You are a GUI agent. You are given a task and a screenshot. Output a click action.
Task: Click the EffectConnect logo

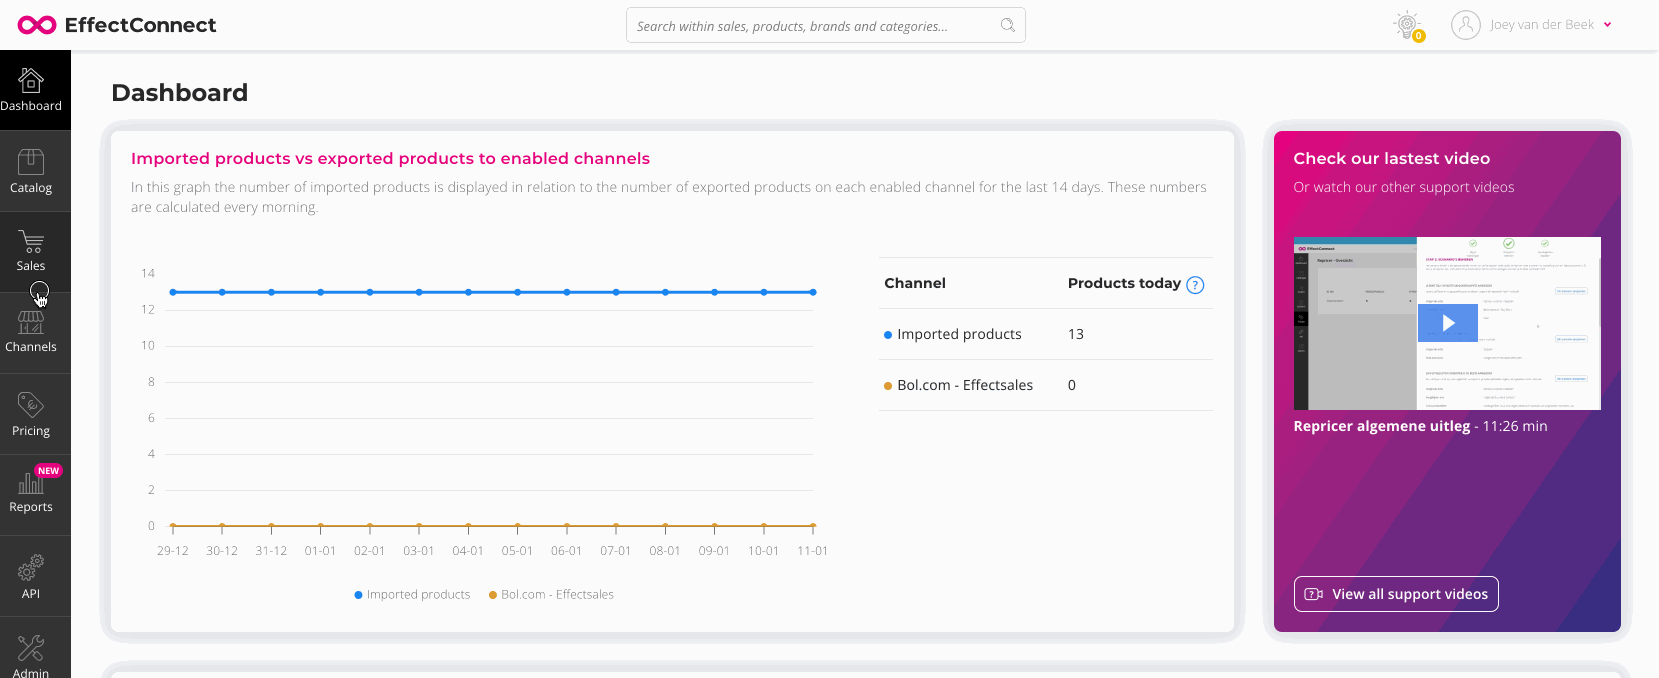[x=117, y=25]
